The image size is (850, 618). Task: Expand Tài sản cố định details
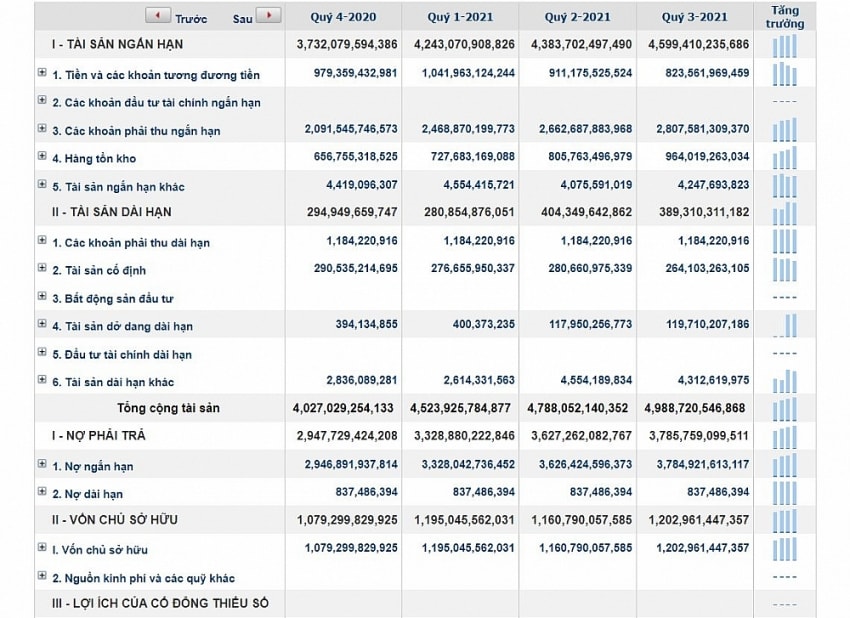tap(42, 269)
